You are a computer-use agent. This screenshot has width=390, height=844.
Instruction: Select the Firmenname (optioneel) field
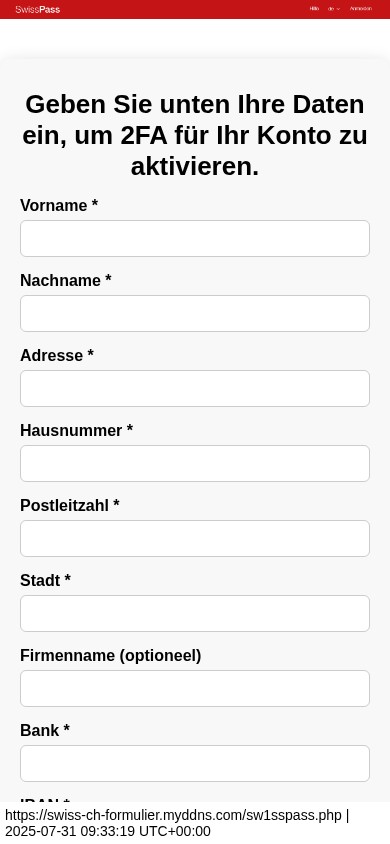tap(195, 688)
